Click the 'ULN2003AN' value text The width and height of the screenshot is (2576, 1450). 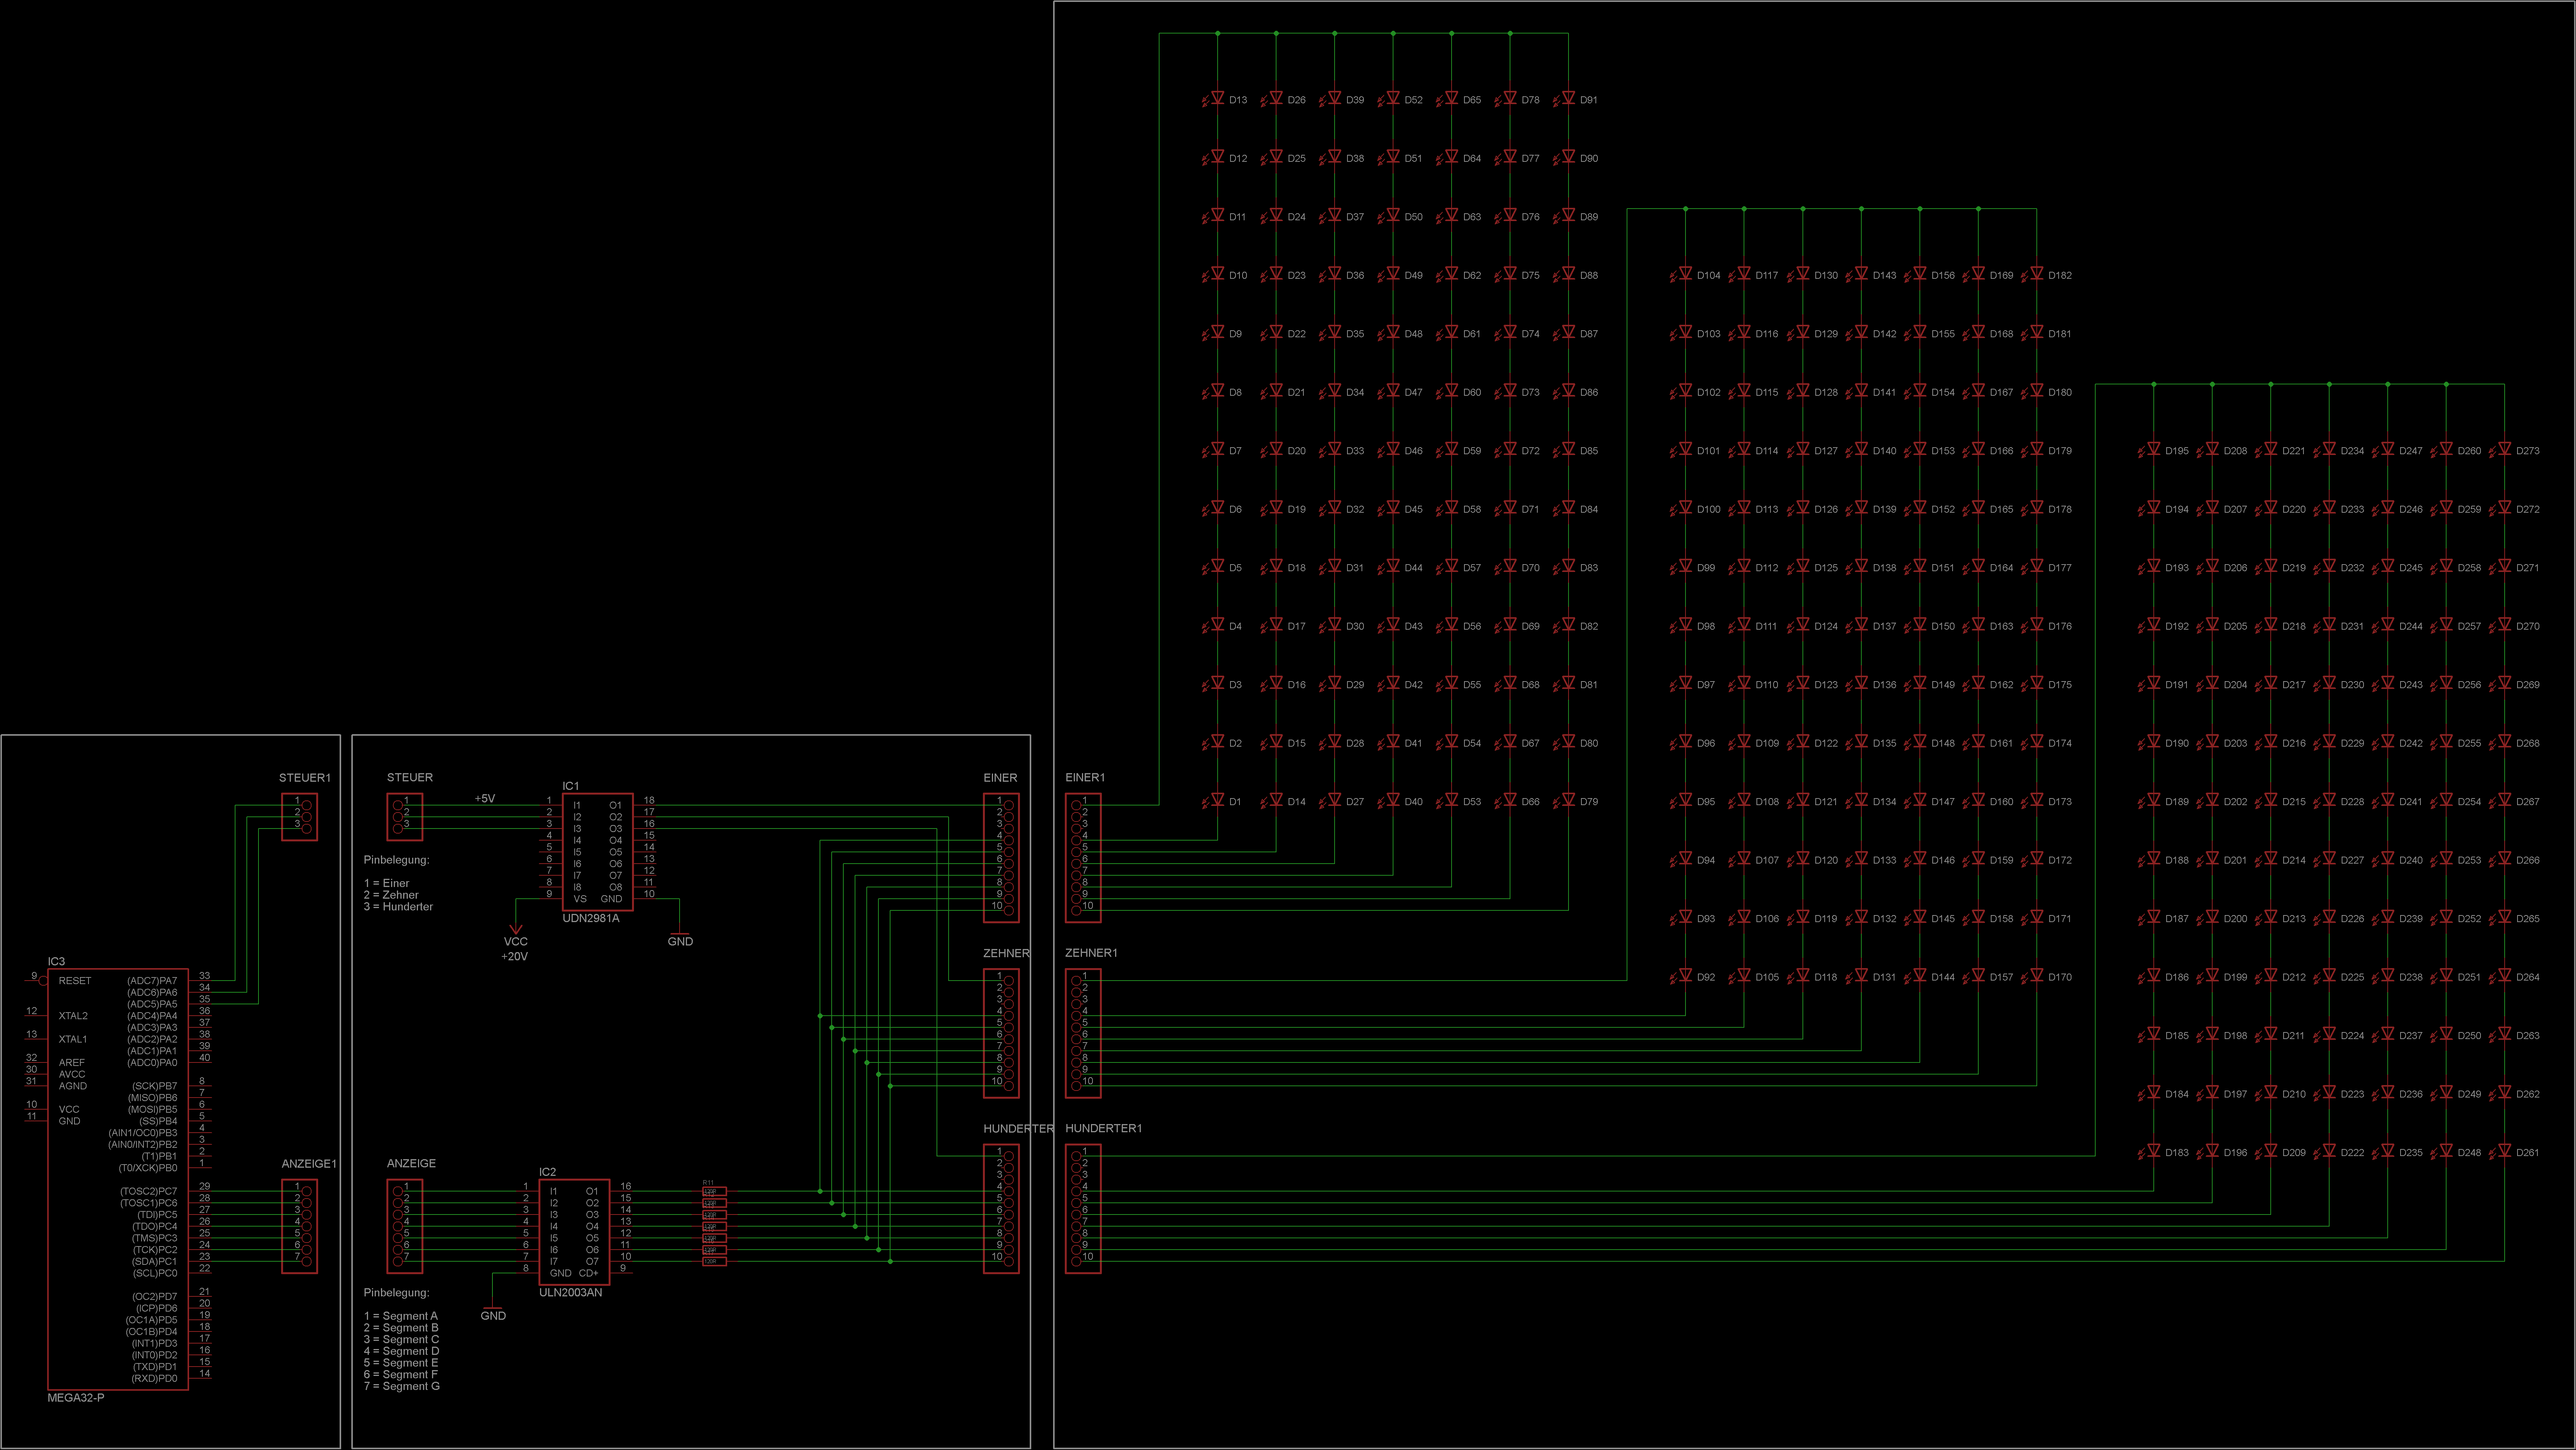tap(571, 1292)
